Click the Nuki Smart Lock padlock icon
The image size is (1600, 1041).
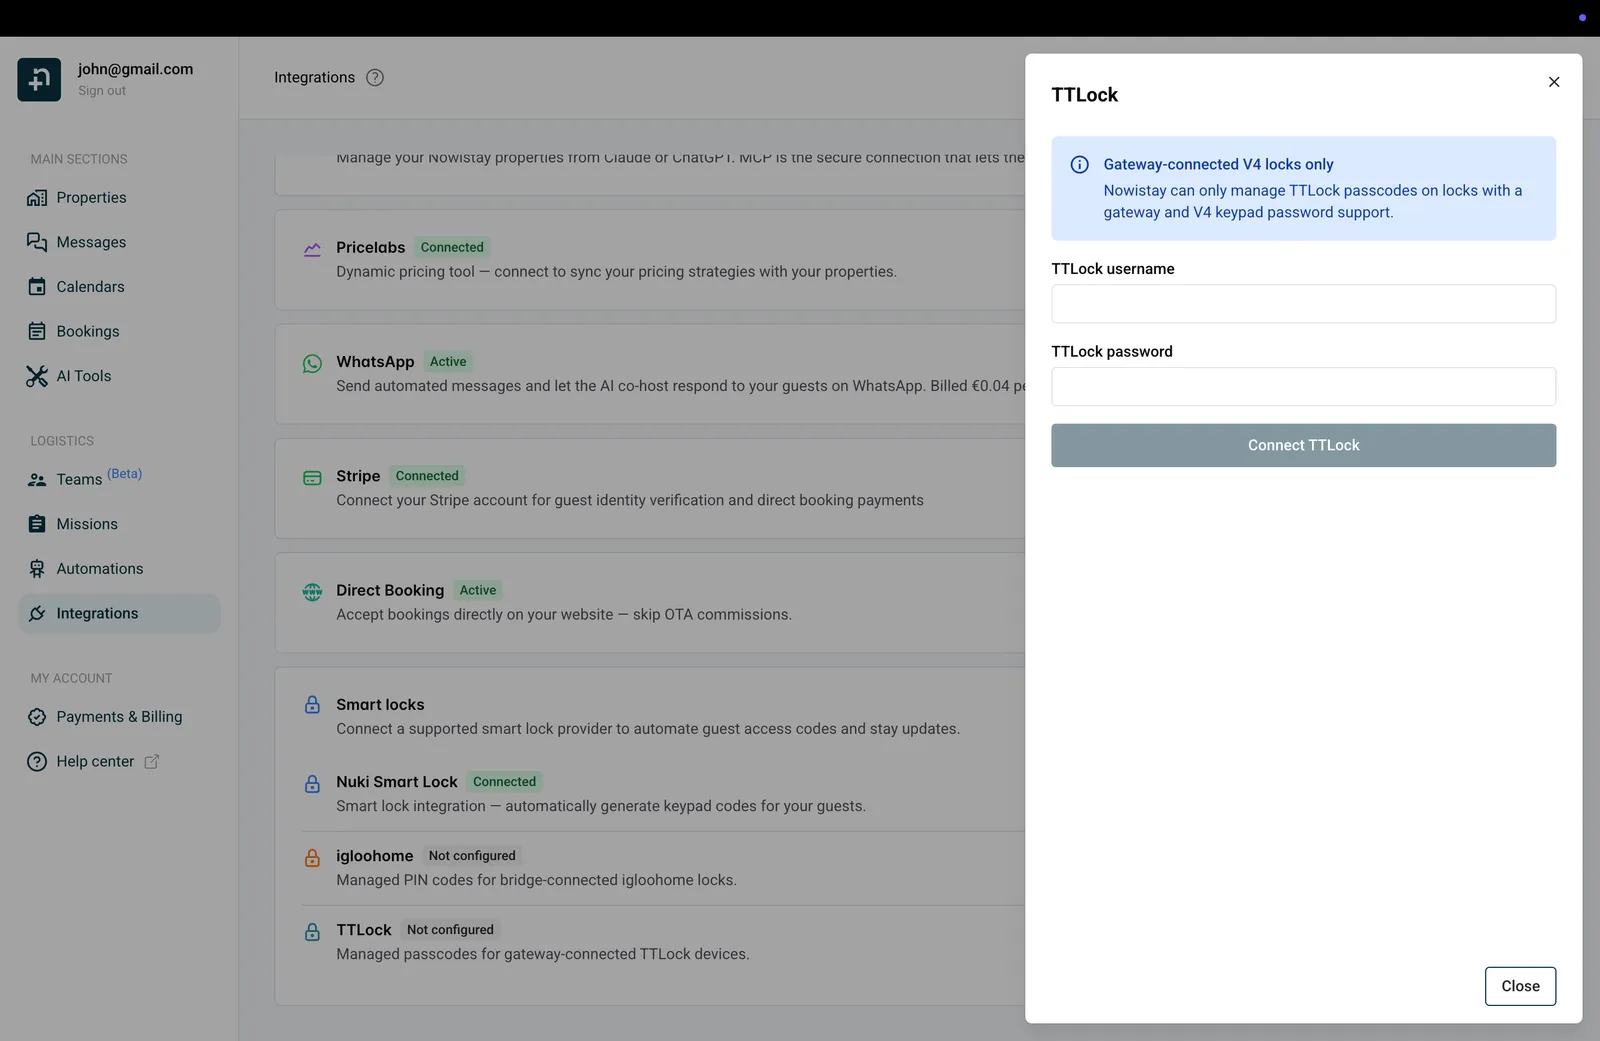312,784
